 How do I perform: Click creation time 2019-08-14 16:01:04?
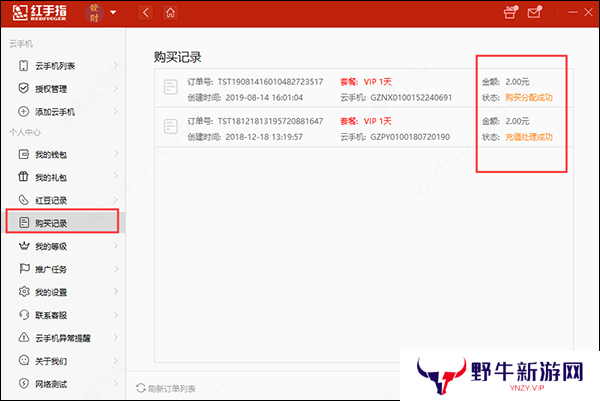(264, 98)
